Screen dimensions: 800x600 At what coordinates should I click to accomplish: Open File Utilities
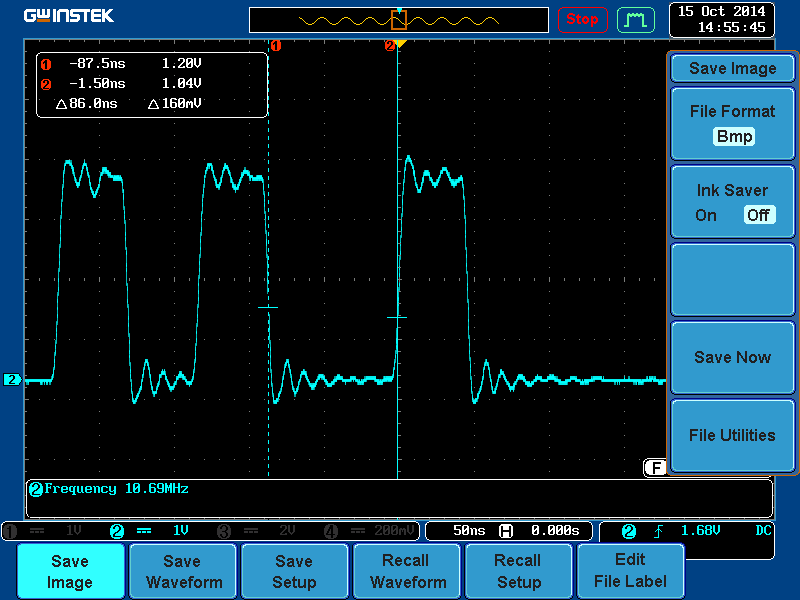(733, 435)
